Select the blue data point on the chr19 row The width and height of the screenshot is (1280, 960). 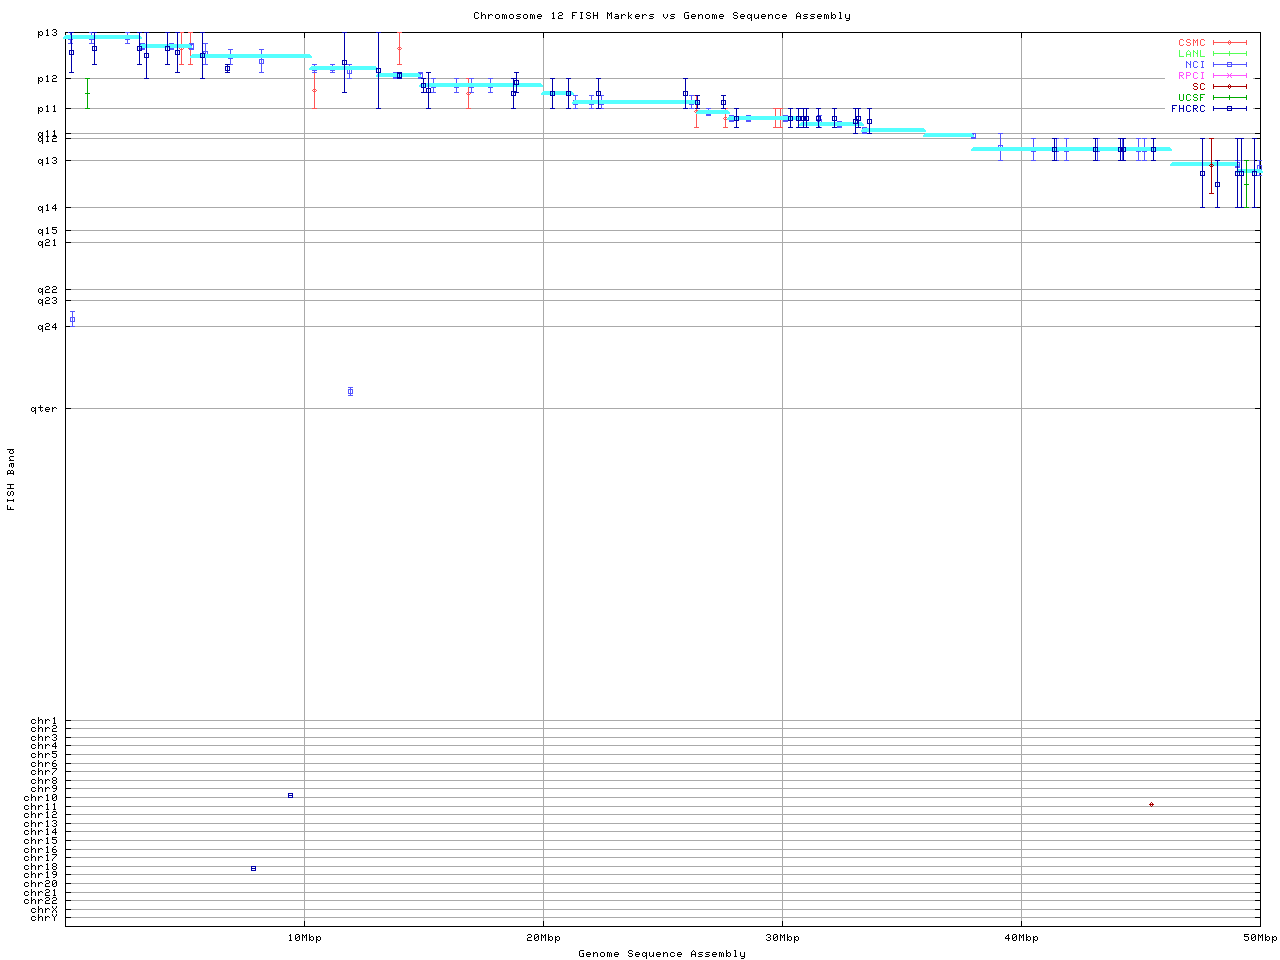pos(253,868)
